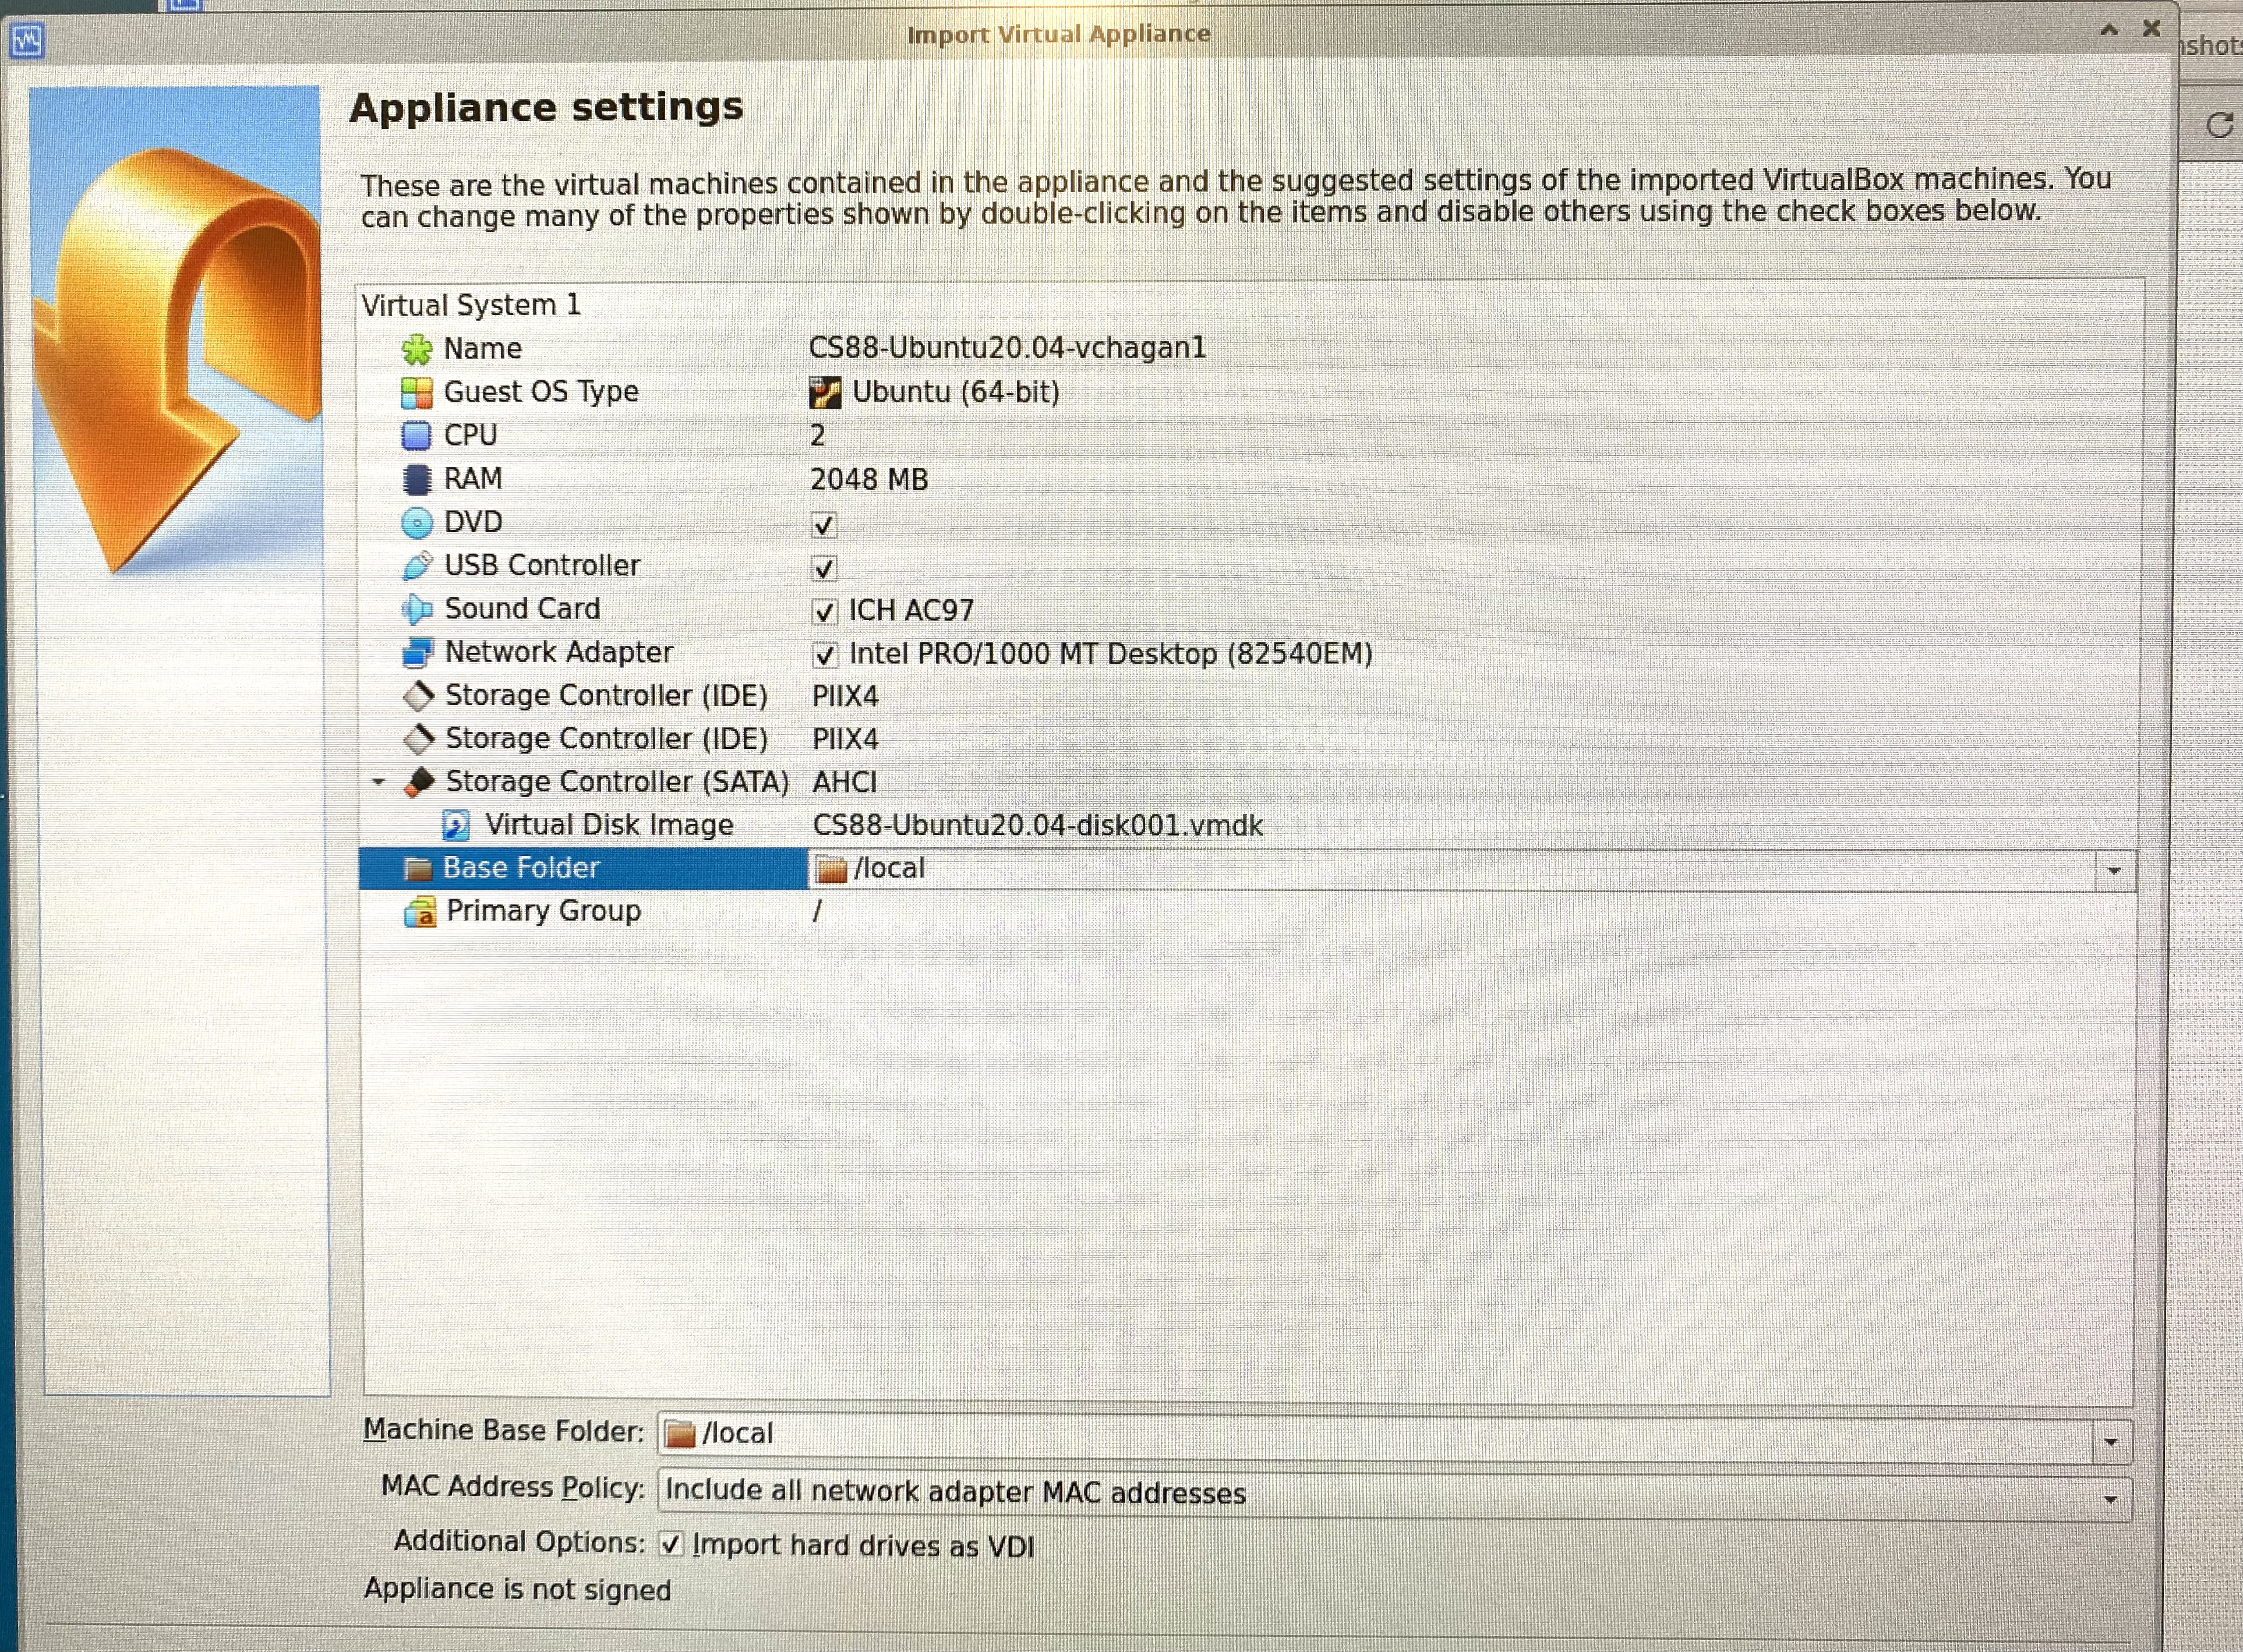
Task: Click the MAC Address Policy label
Action: (512, 1488)
